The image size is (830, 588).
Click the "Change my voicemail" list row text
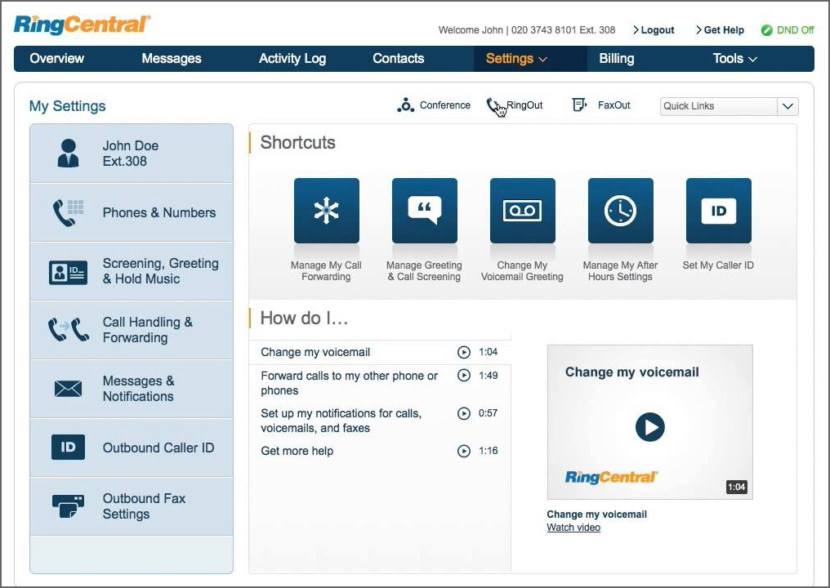tap(315, 352)
